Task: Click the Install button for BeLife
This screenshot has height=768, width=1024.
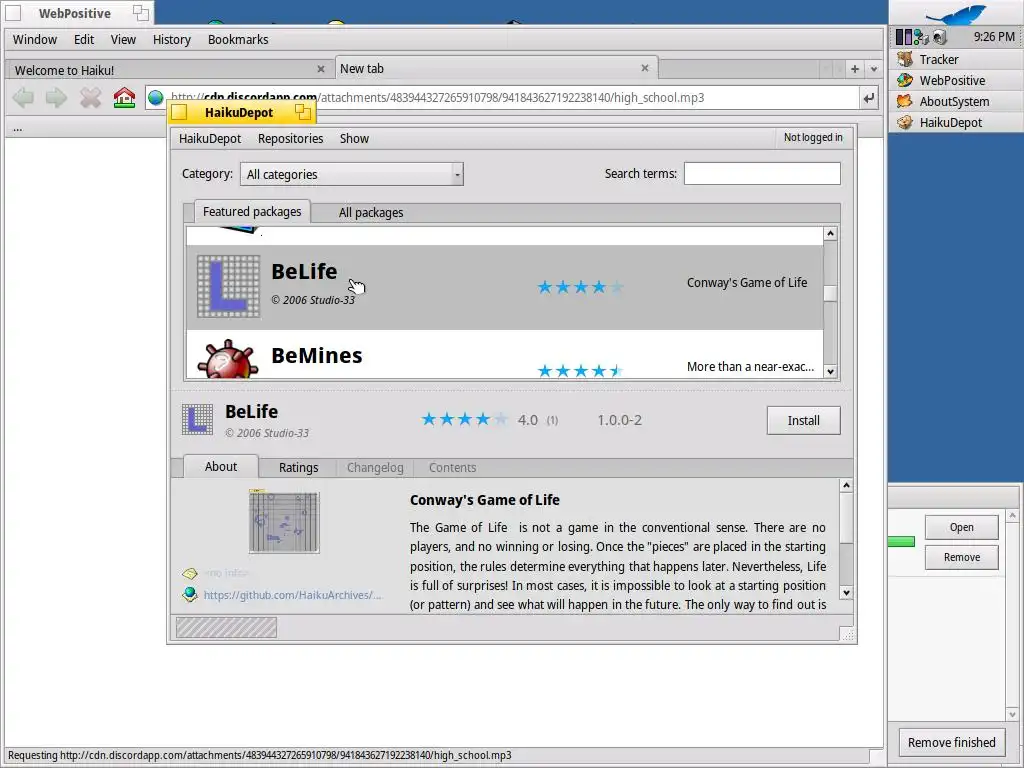Action: coord(803,421)
